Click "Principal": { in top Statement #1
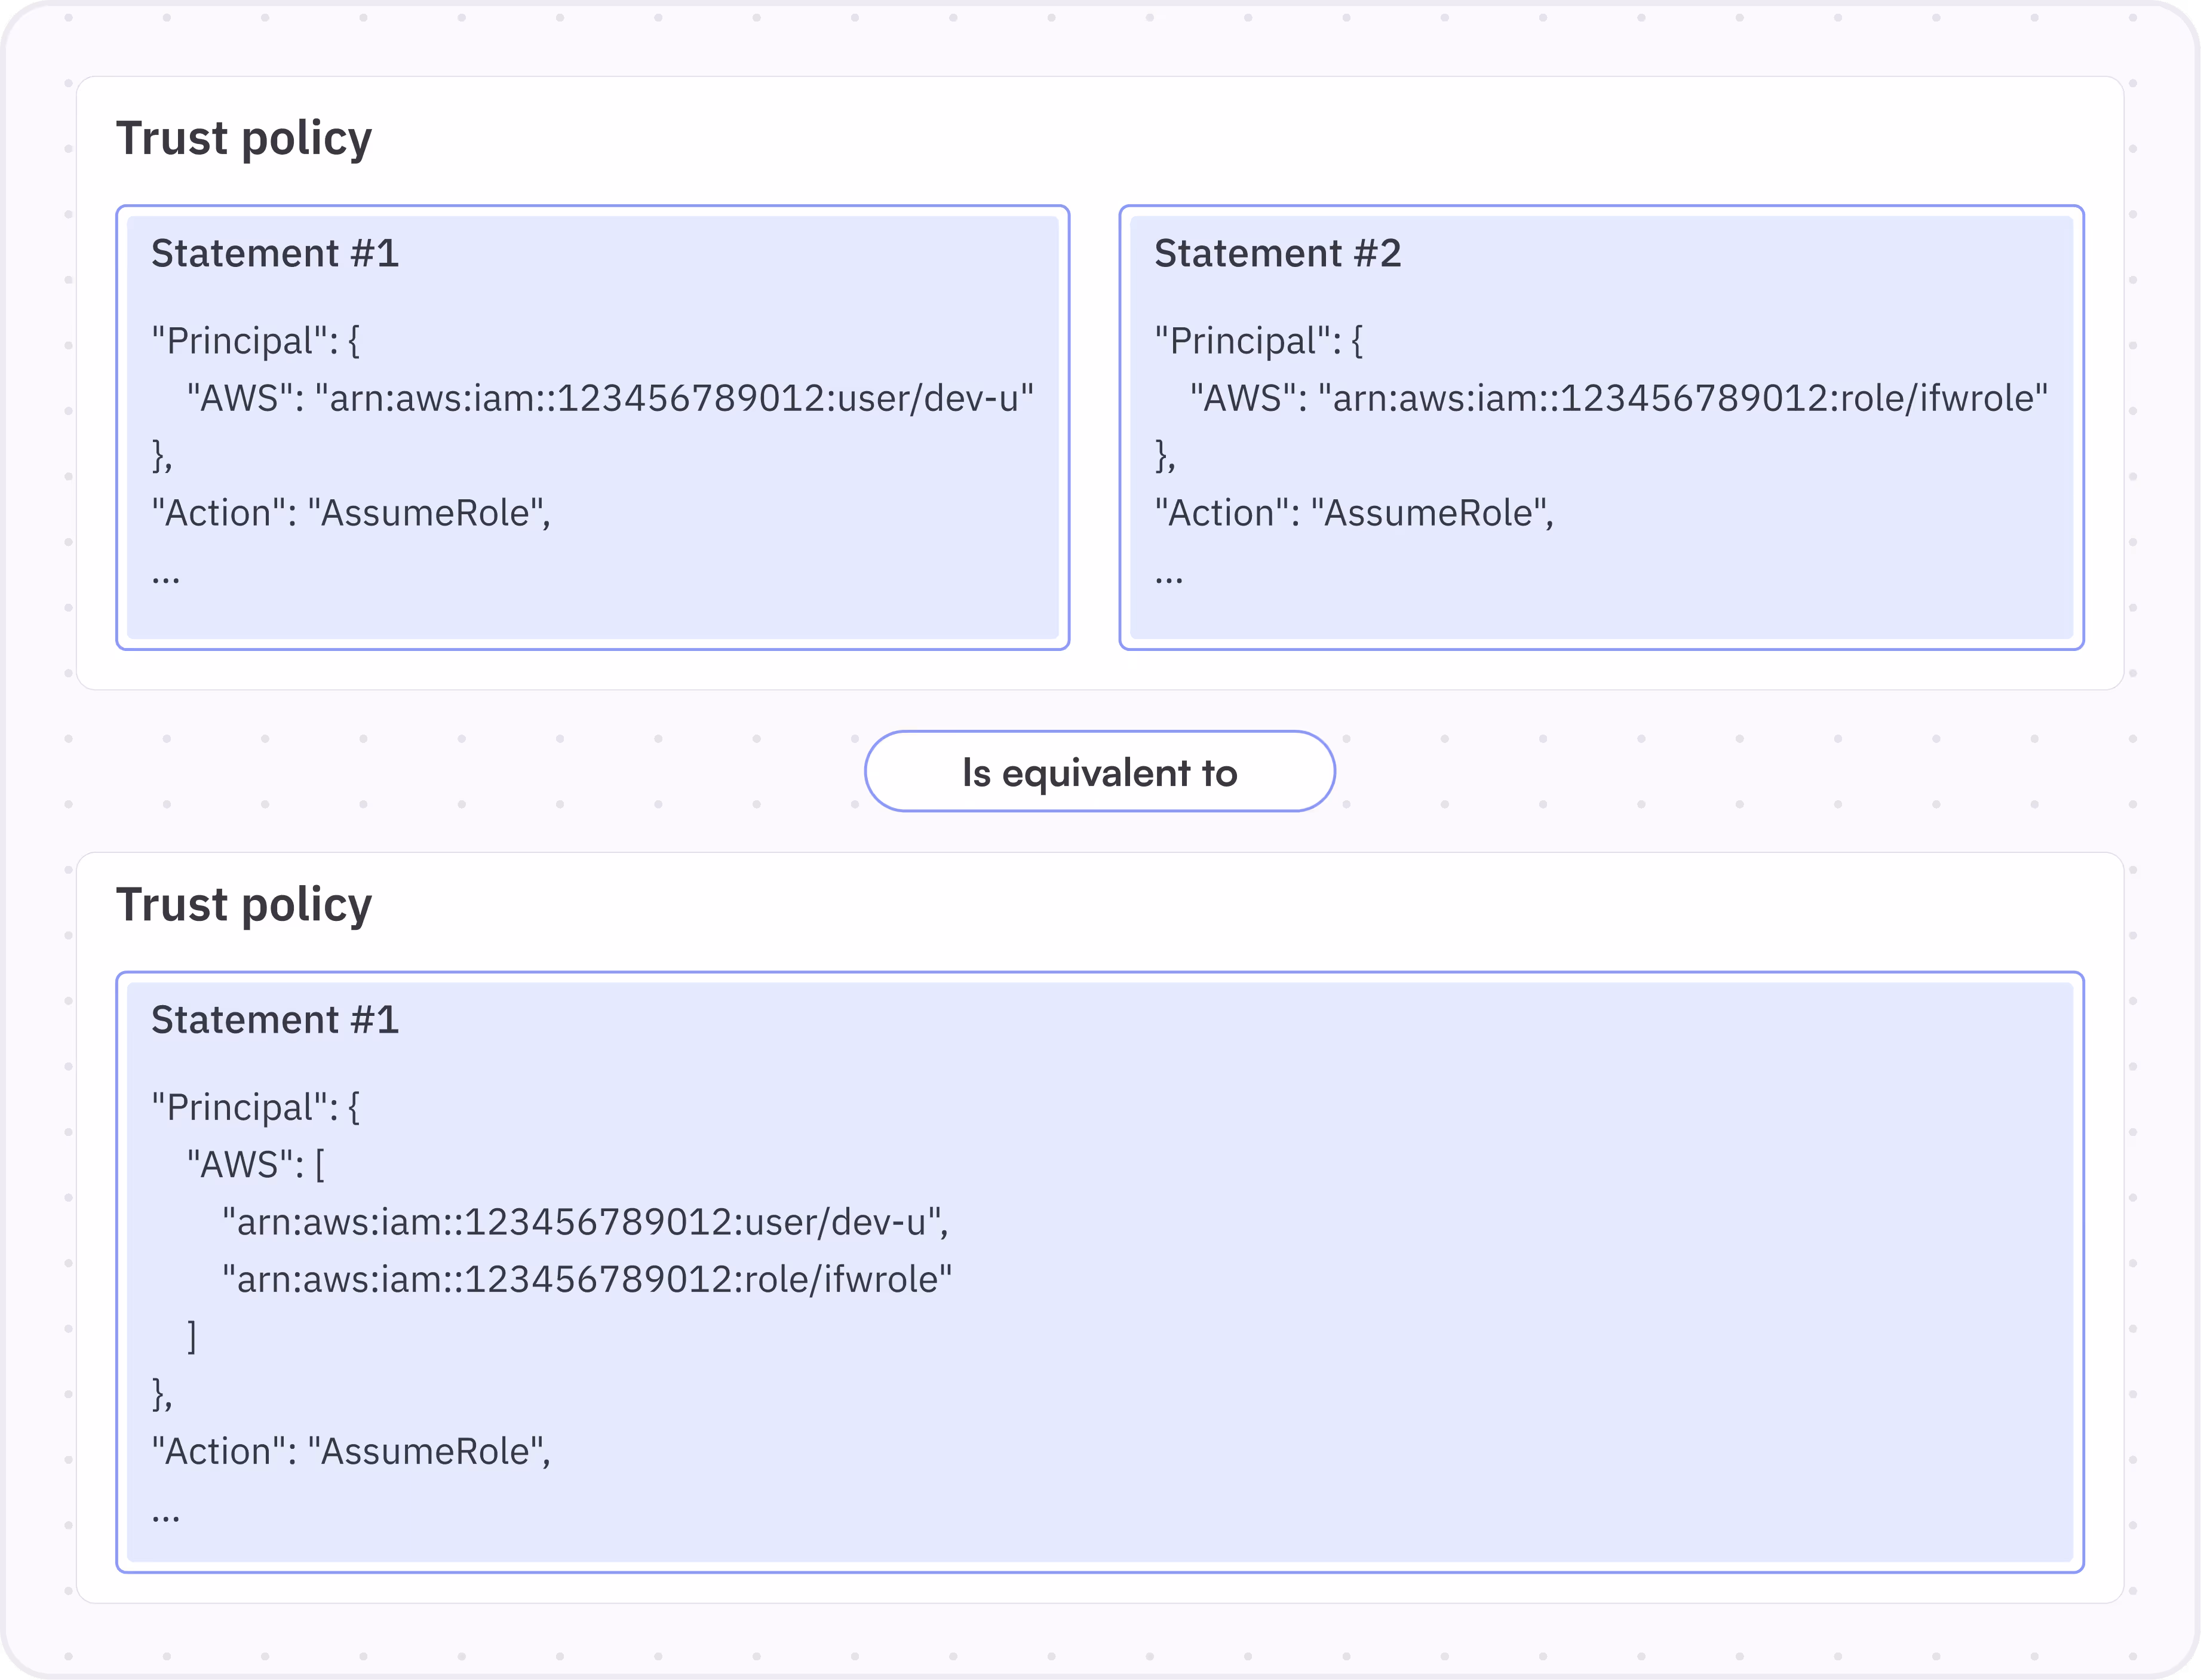 click(x=255, y=341)
